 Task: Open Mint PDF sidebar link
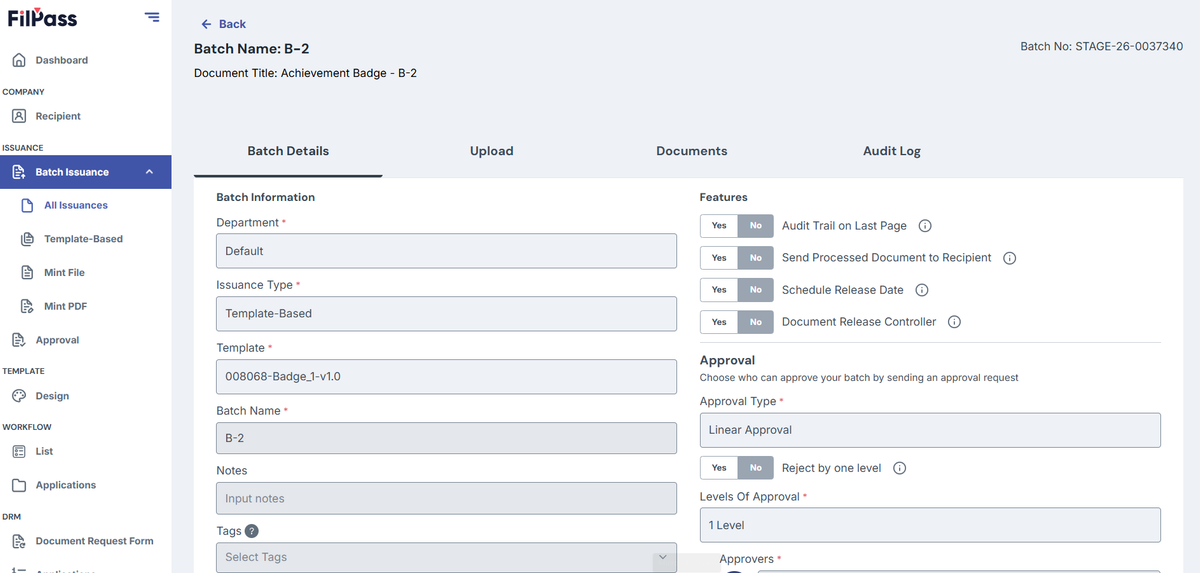tap(65, 306)
